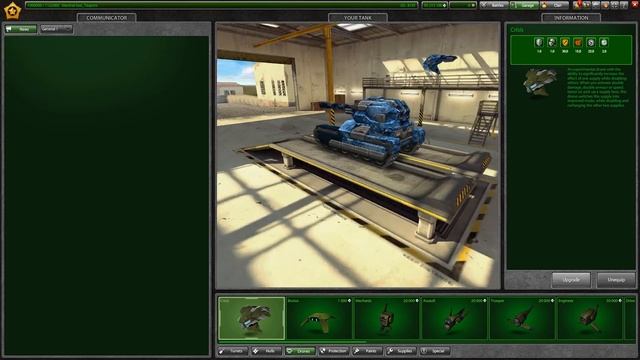Click the Crisis drone description text
This screenshot has width=640, height=360.
(x=597, y=87)
